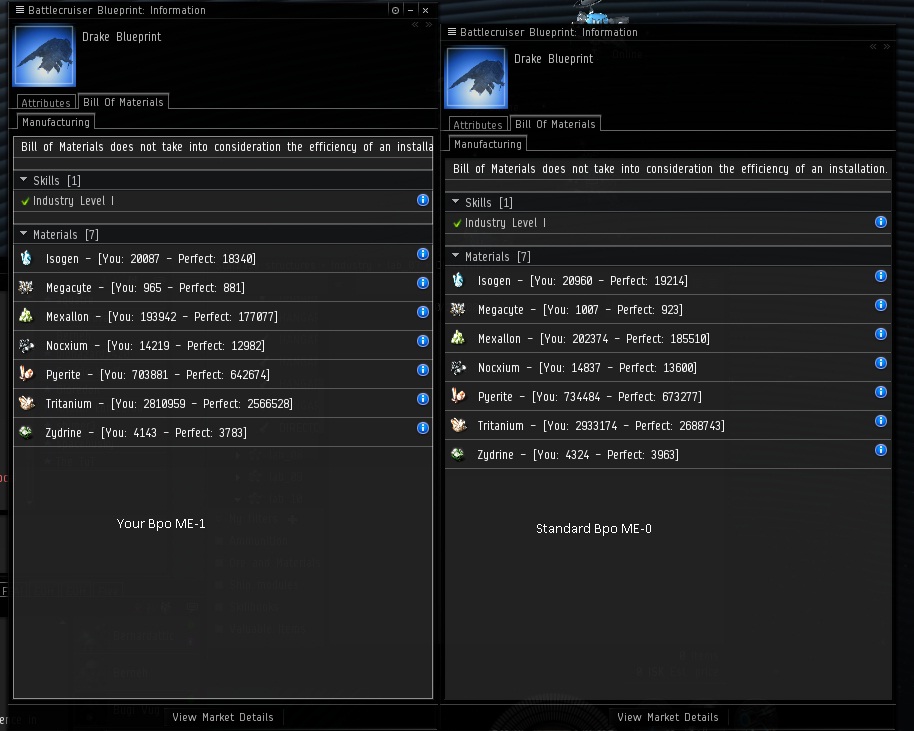Go back using right window history arrows
Image resolution: width=914 pixels, height=731 pixels.
(x=873, y=47)
